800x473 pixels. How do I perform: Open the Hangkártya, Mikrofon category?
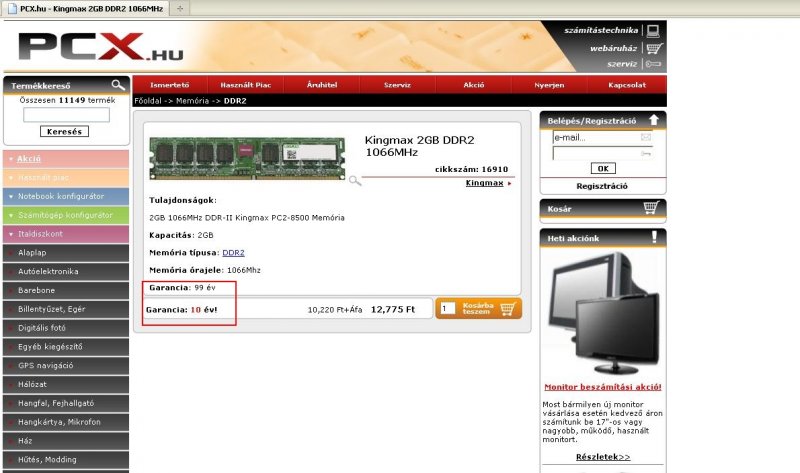tap(66, 422)
